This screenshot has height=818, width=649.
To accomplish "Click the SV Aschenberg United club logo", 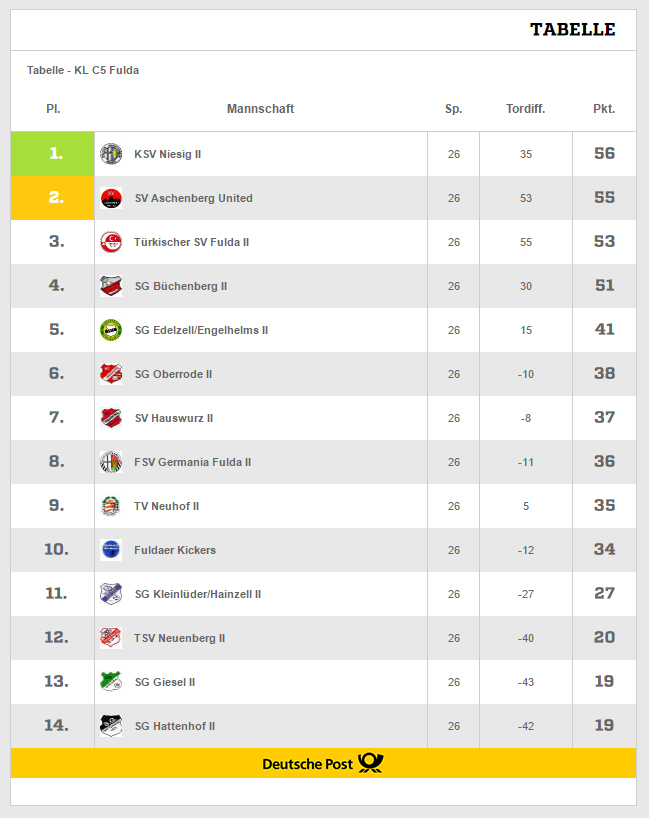I will [111, 198].
